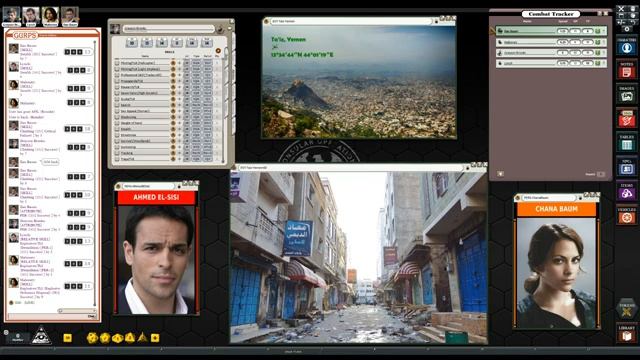Image resolution: width=640 pixels, height=360 pixels.
Task: Click the orange add-skill button above the list
Action: click(x=218, y=51)
